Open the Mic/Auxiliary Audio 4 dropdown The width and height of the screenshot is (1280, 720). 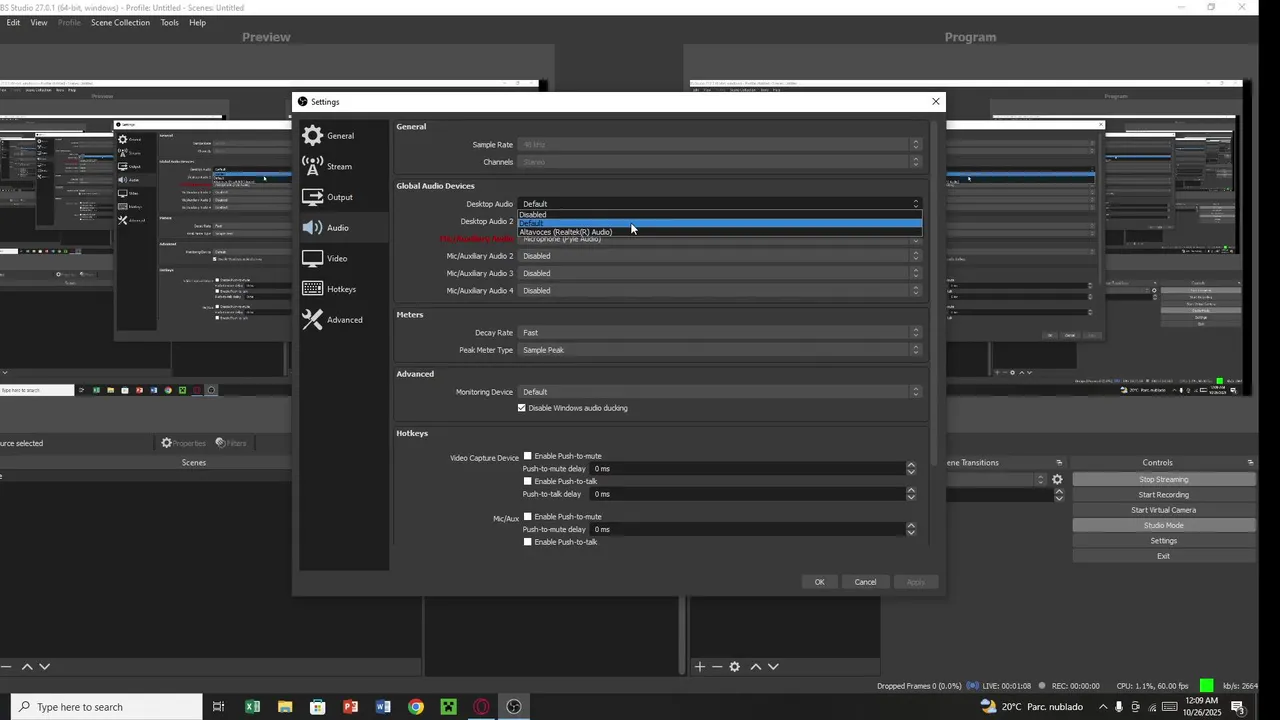720,291
